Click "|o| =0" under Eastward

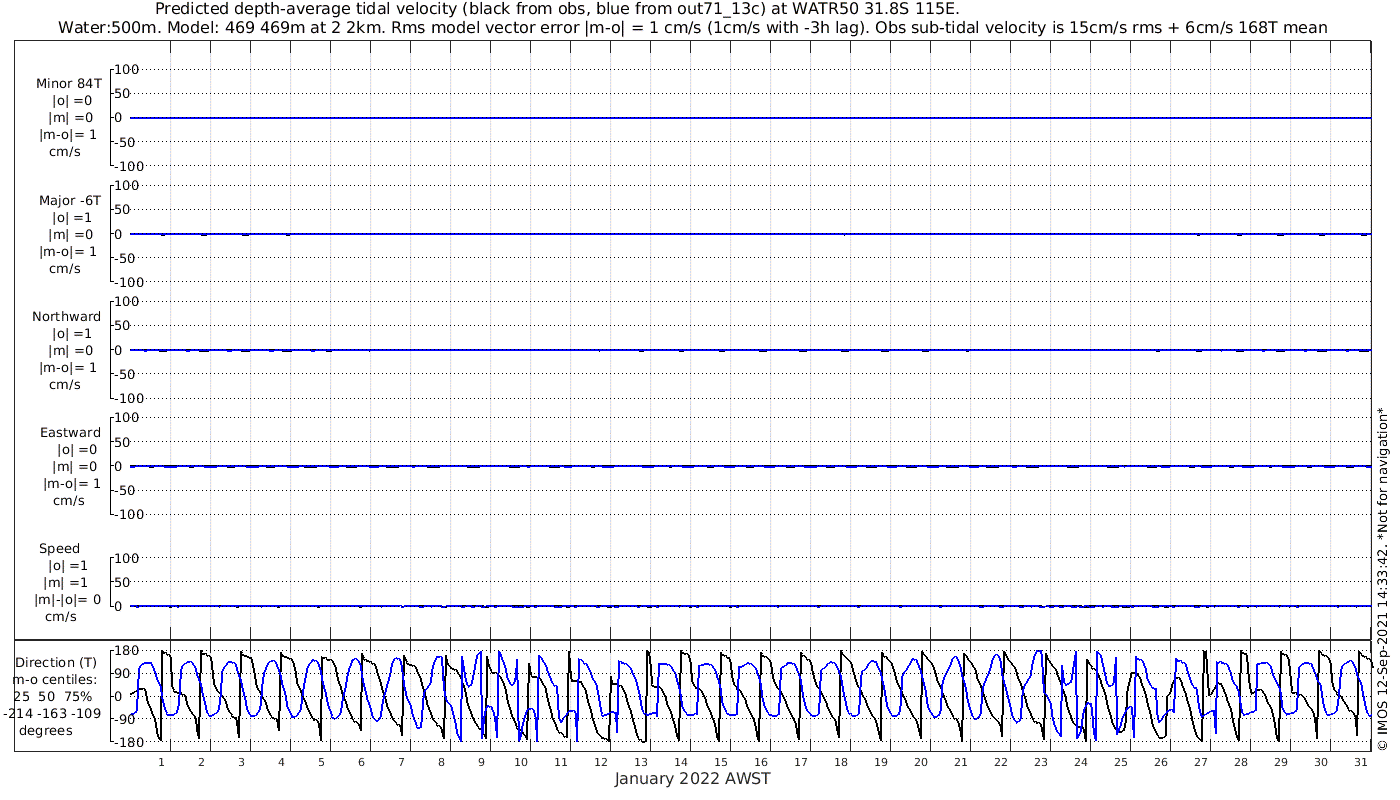point(78,449)
